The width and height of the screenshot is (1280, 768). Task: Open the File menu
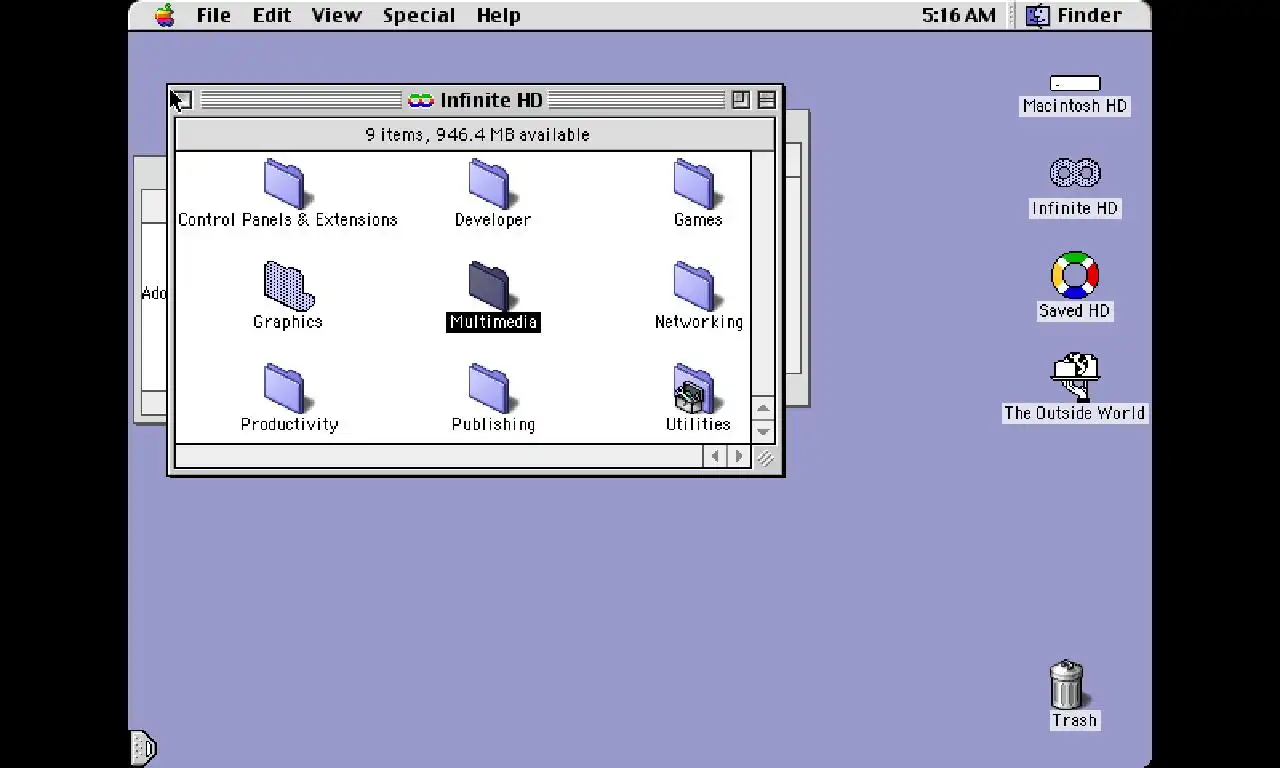point(214,15)
